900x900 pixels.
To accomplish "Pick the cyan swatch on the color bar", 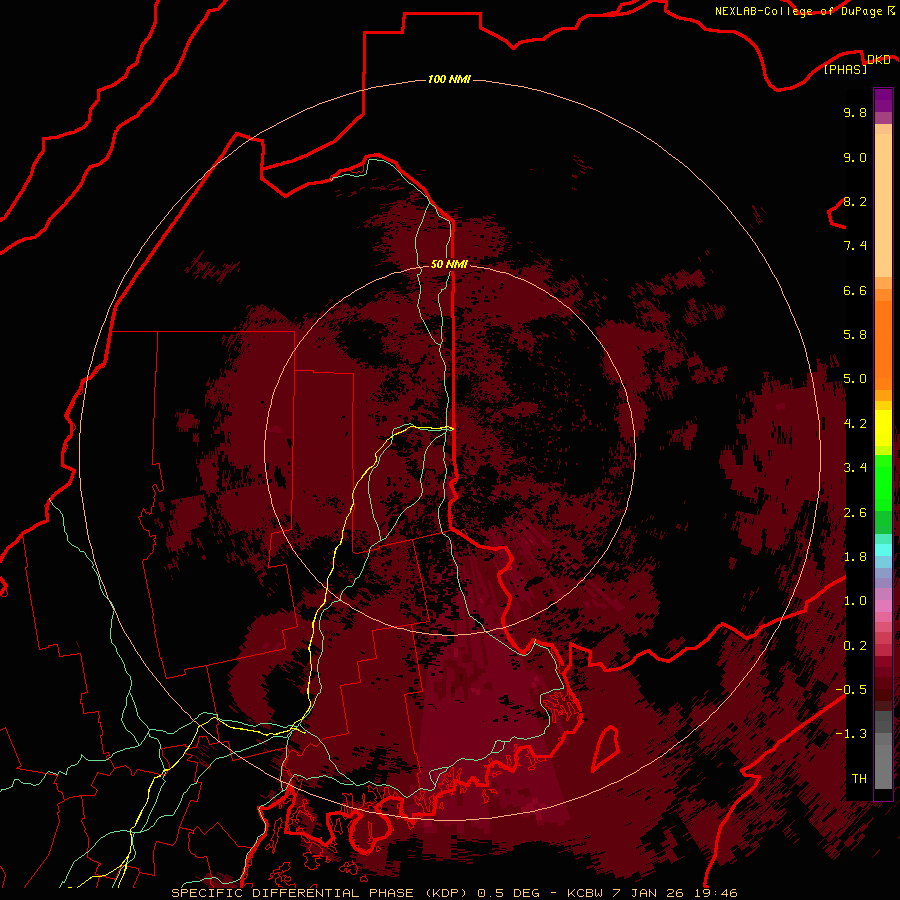I will click(883, 550).
